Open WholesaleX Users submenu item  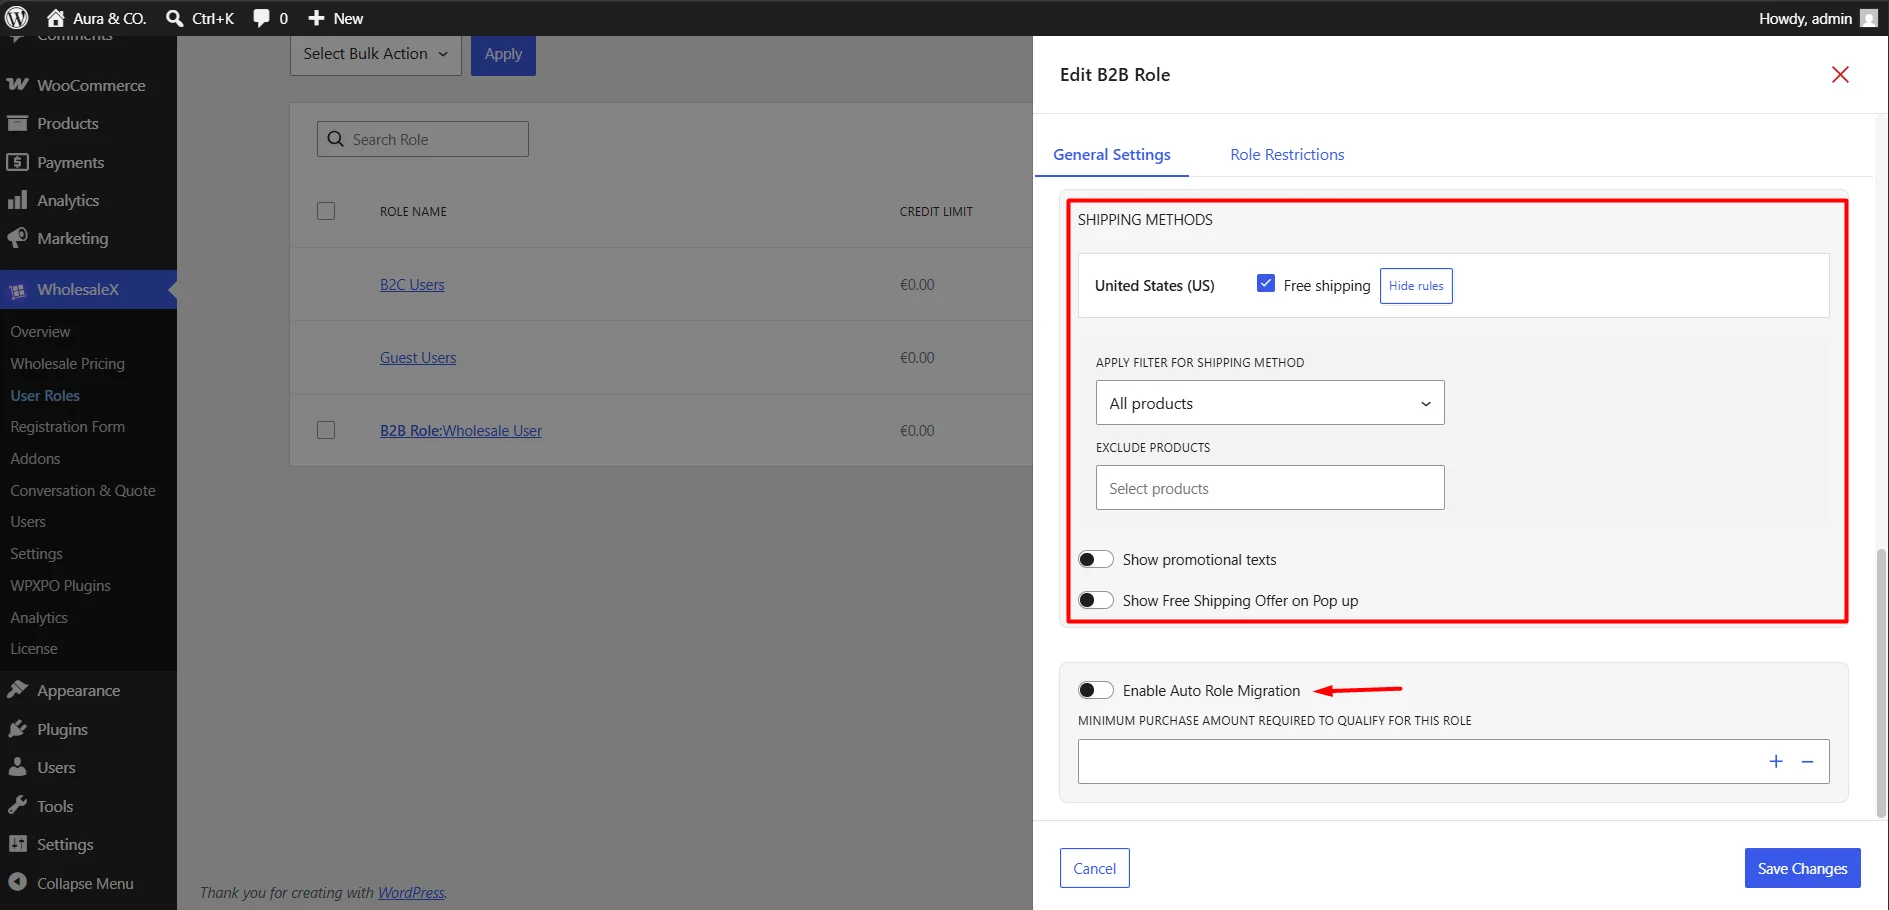point(28,522)
